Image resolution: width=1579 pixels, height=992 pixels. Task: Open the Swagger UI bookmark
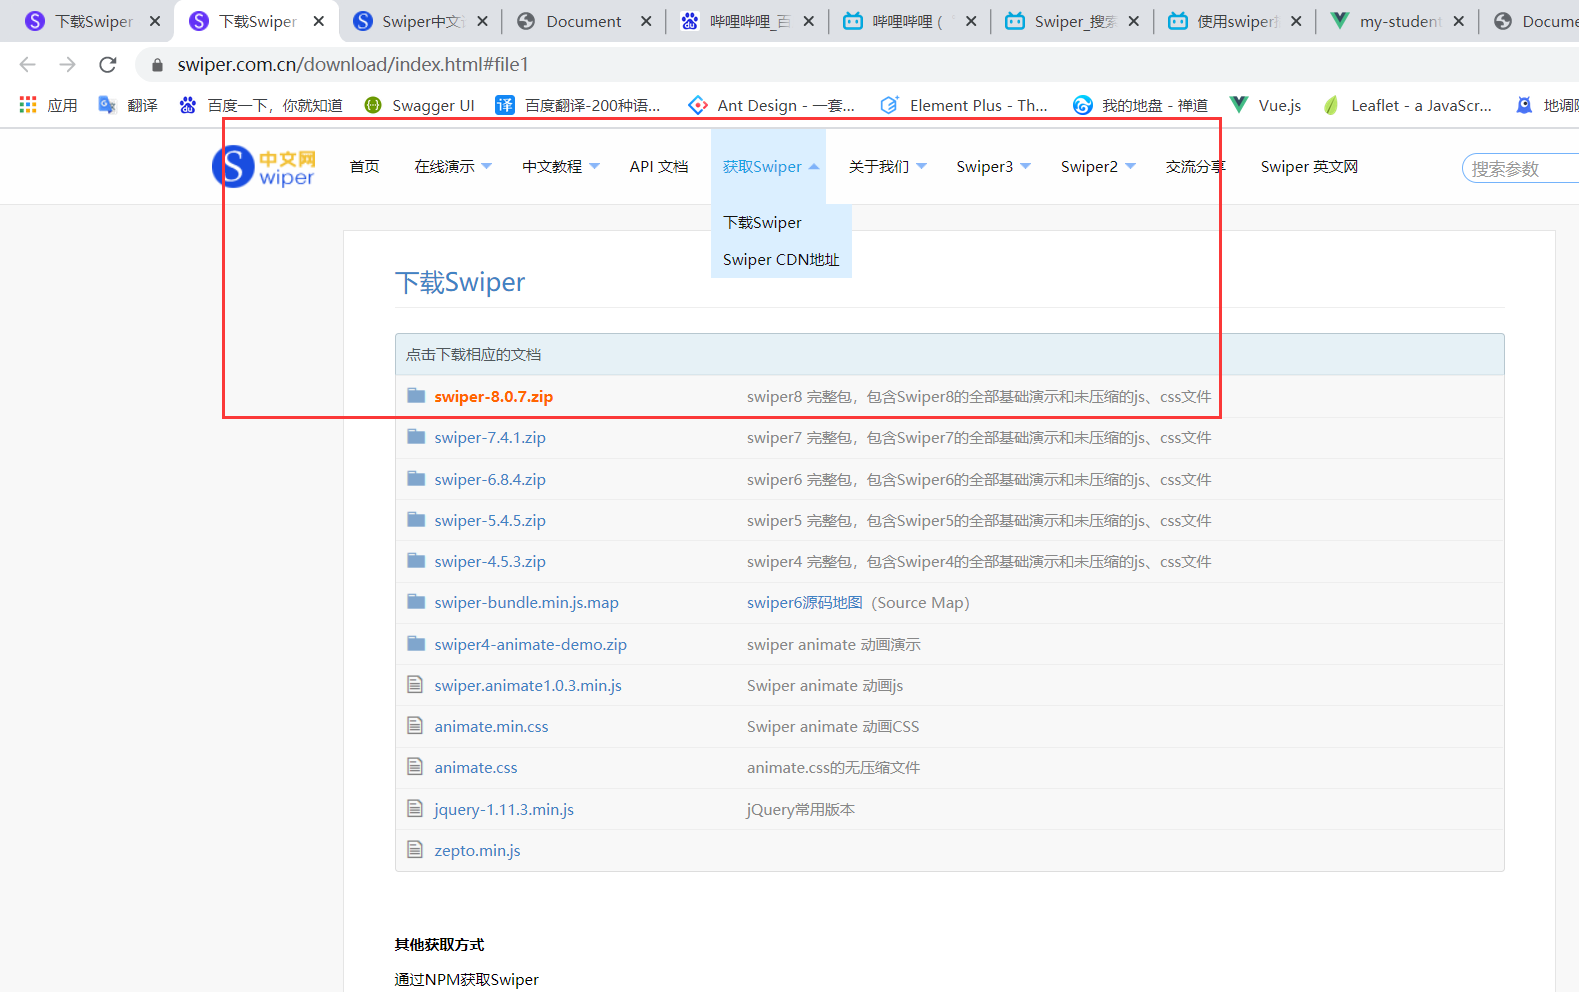419,105
